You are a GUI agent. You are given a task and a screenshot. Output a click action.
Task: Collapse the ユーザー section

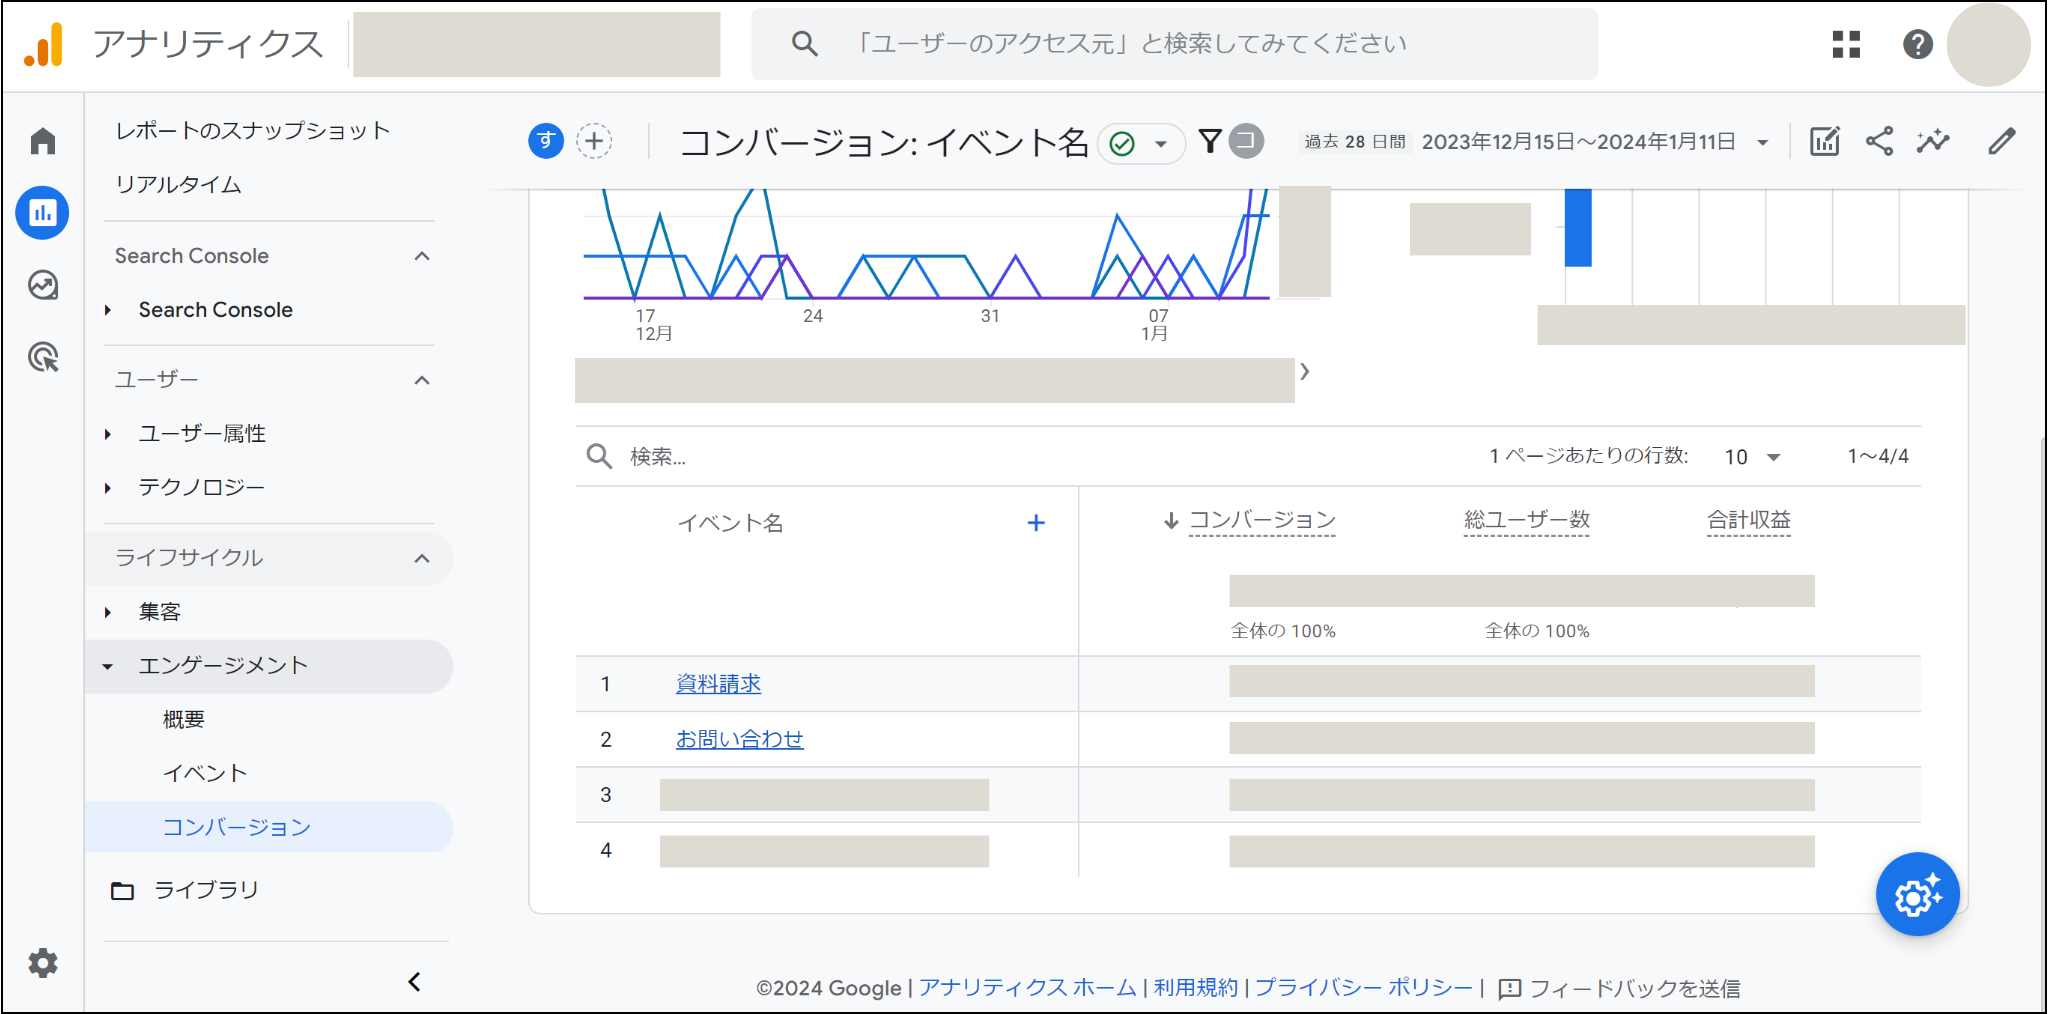[x=422, y=380]
